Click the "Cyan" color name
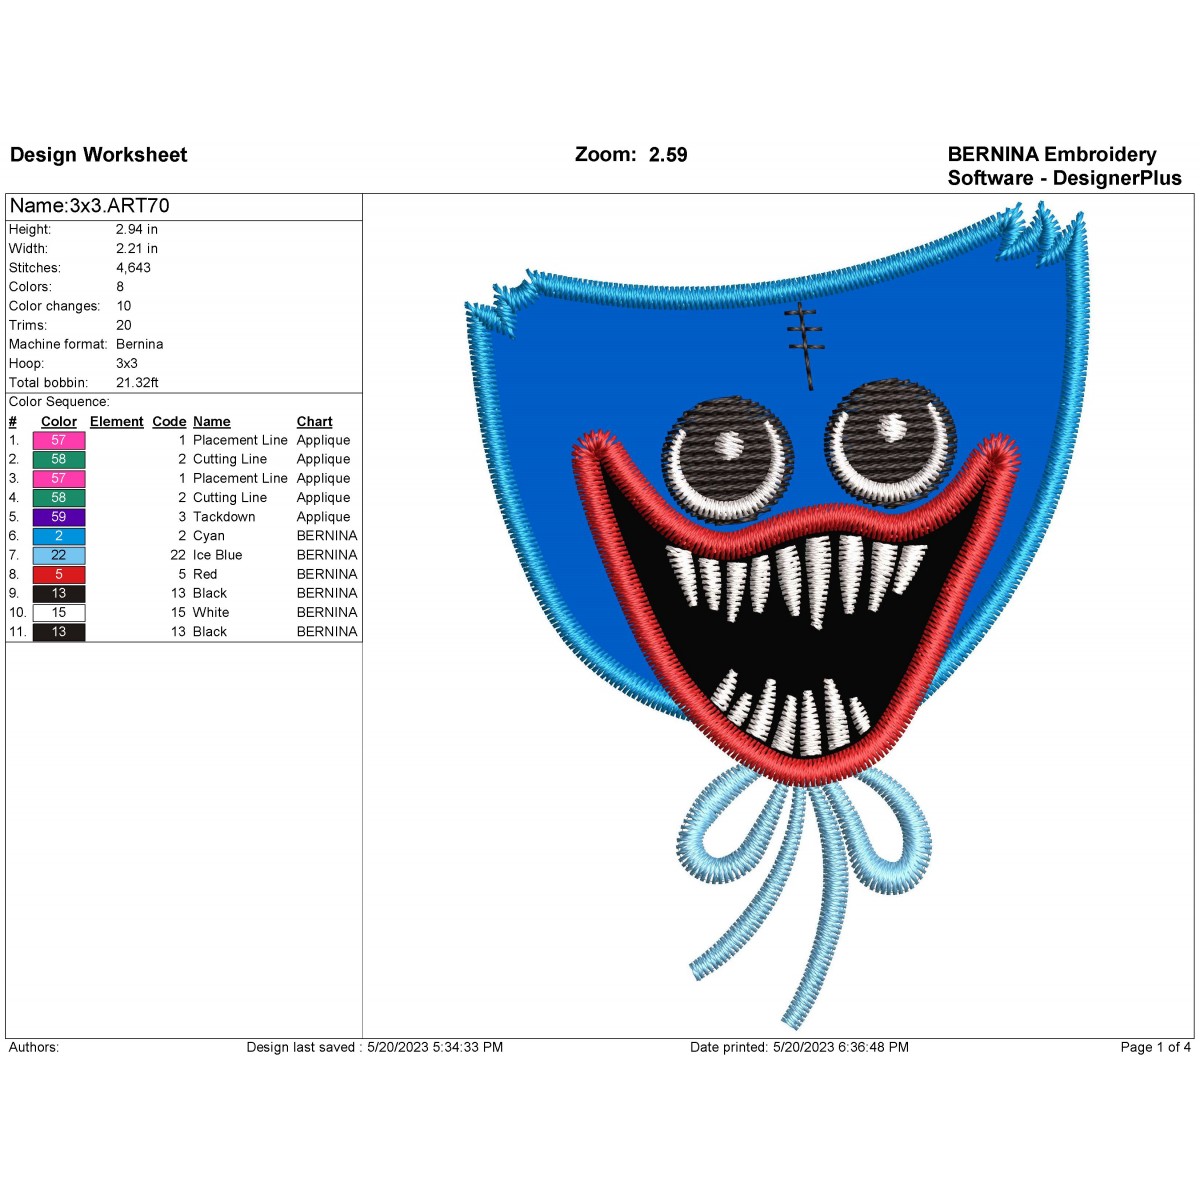 [209, 536]
